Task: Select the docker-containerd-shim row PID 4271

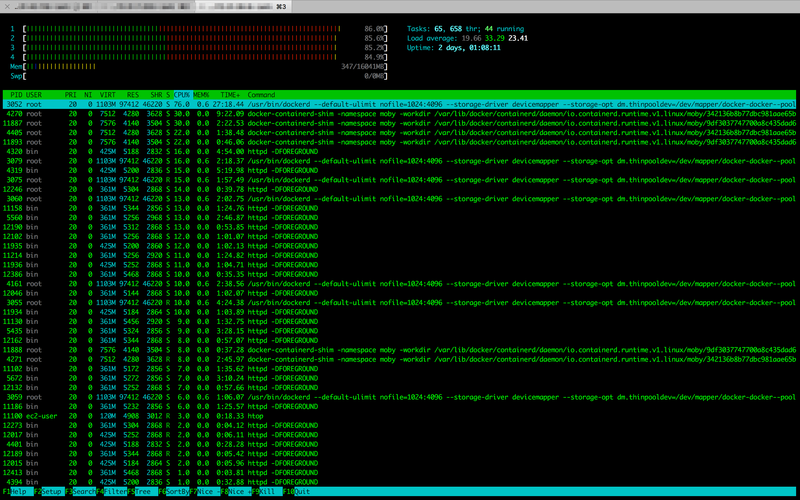Action: (399, 359)
